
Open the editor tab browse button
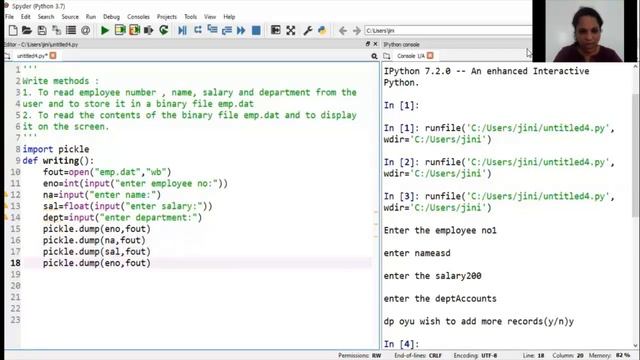[8, 56]
